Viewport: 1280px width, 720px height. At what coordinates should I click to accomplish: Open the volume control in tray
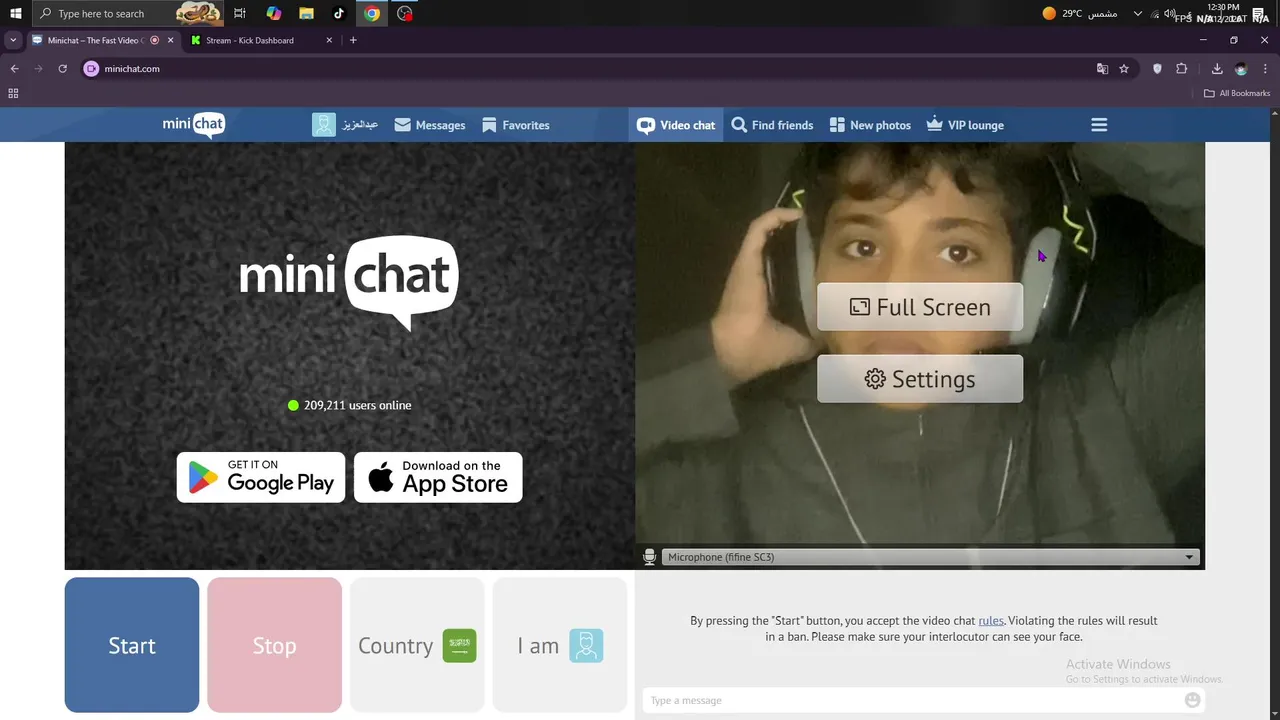coord(1169,13)
